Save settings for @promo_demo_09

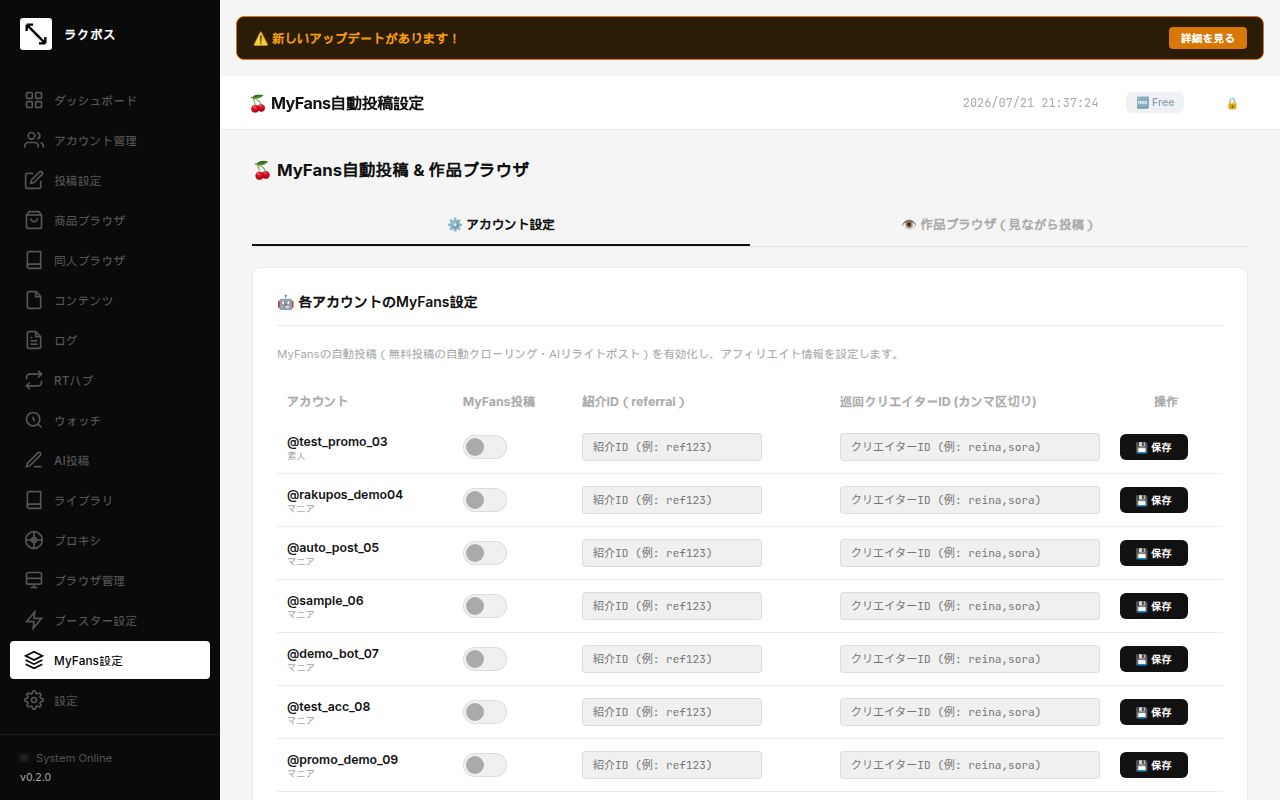click(x=1154, y=765)
